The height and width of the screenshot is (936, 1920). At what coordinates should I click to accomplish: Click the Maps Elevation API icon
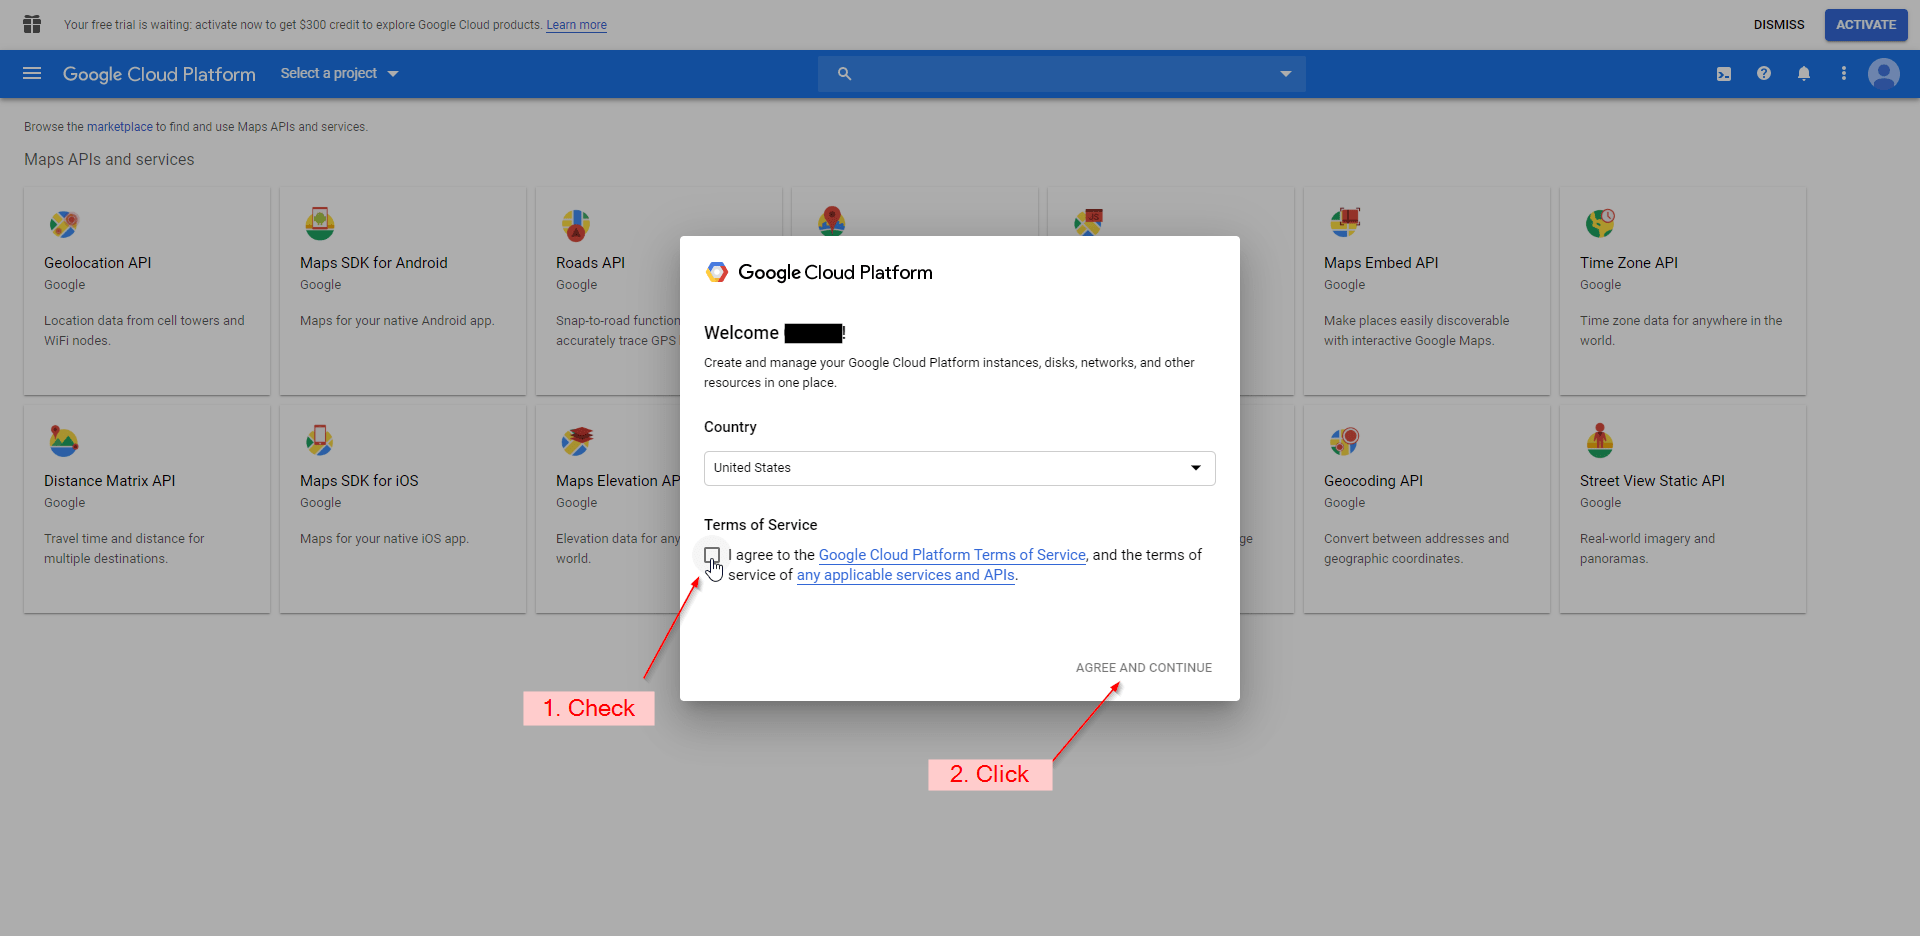(576, 441)
